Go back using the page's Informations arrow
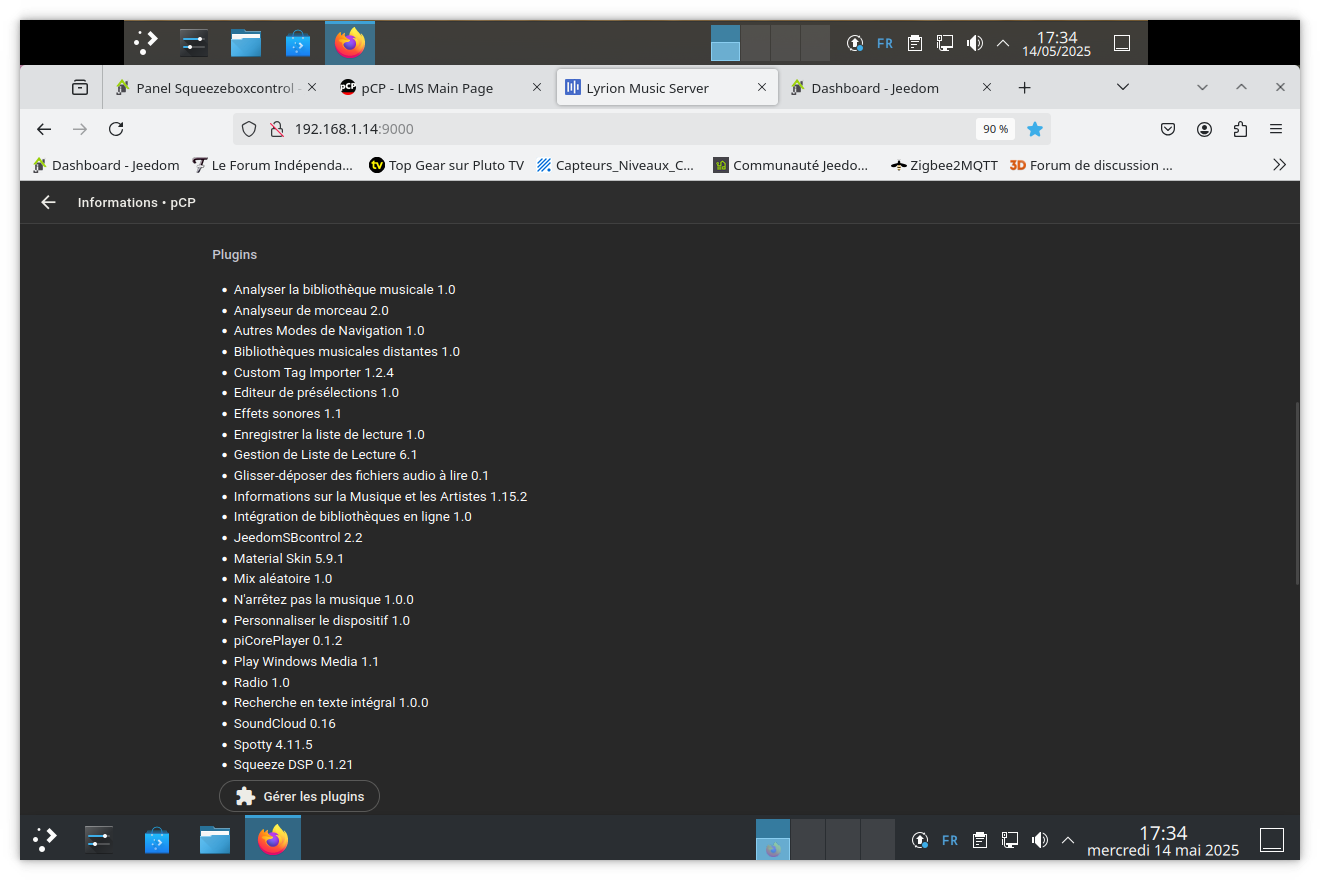1320x880 pixels. (x=48, y=202)
